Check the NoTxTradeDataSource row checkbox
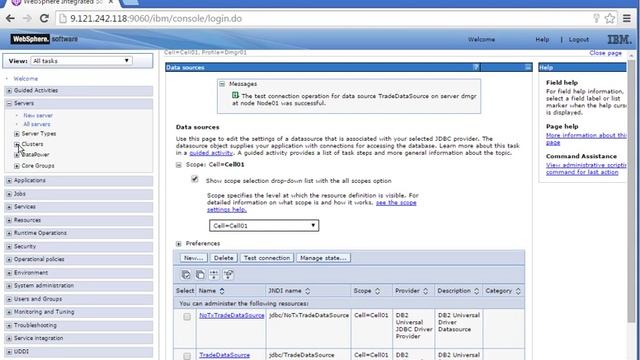This screenshot has height=360, width=640. click(187, 317)
